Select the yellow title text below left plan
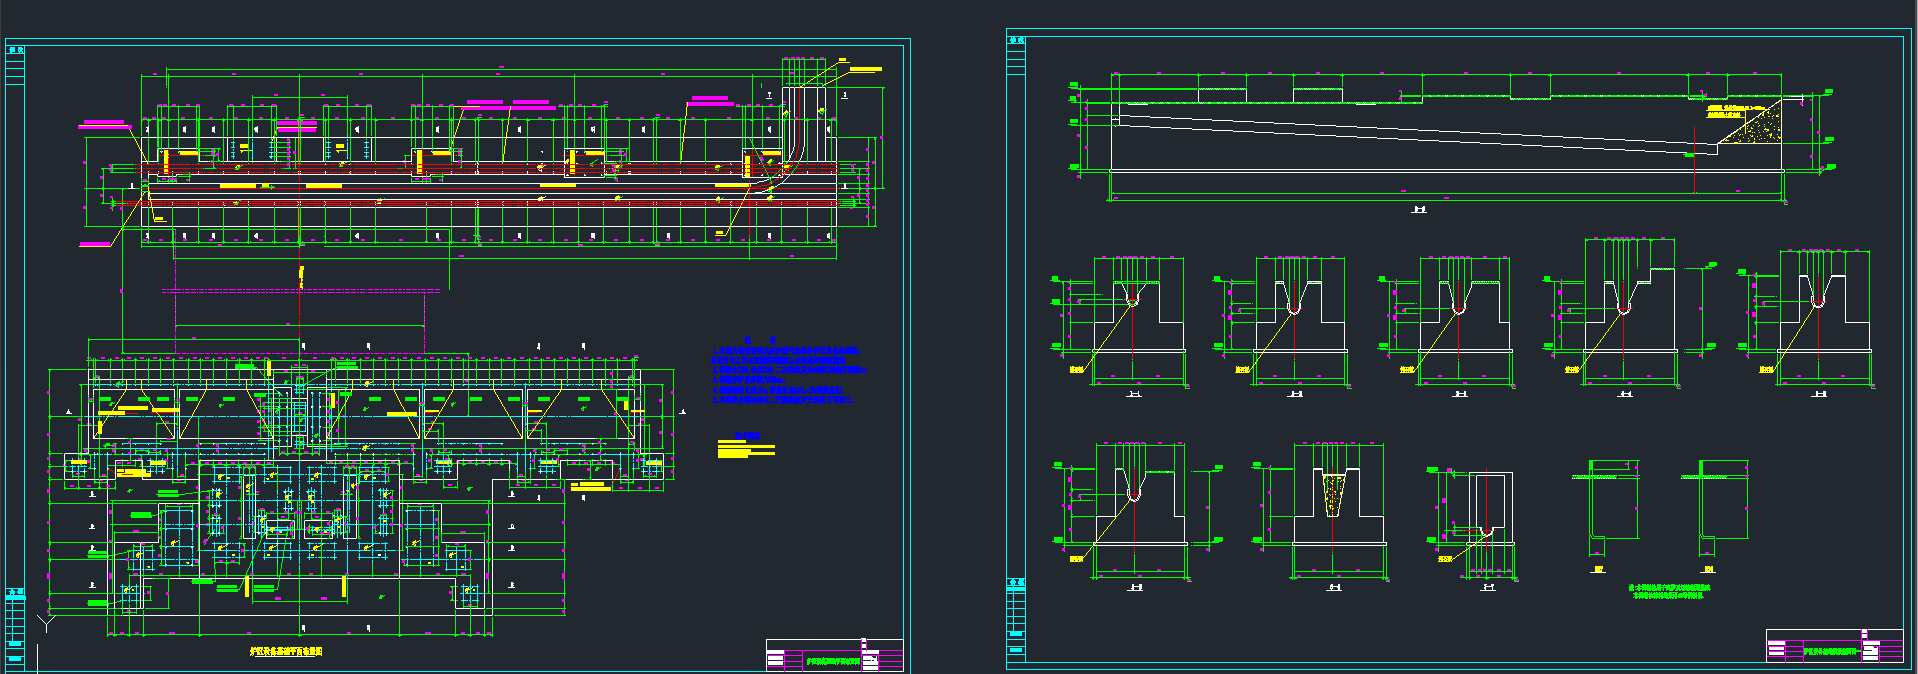Screen dimensions: 1918x674 click(x=286, y=651)
